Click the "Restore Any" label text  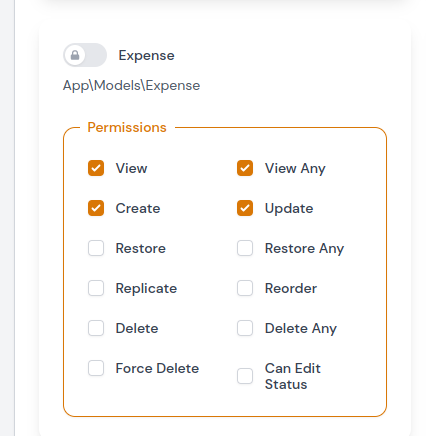(304, 249)
